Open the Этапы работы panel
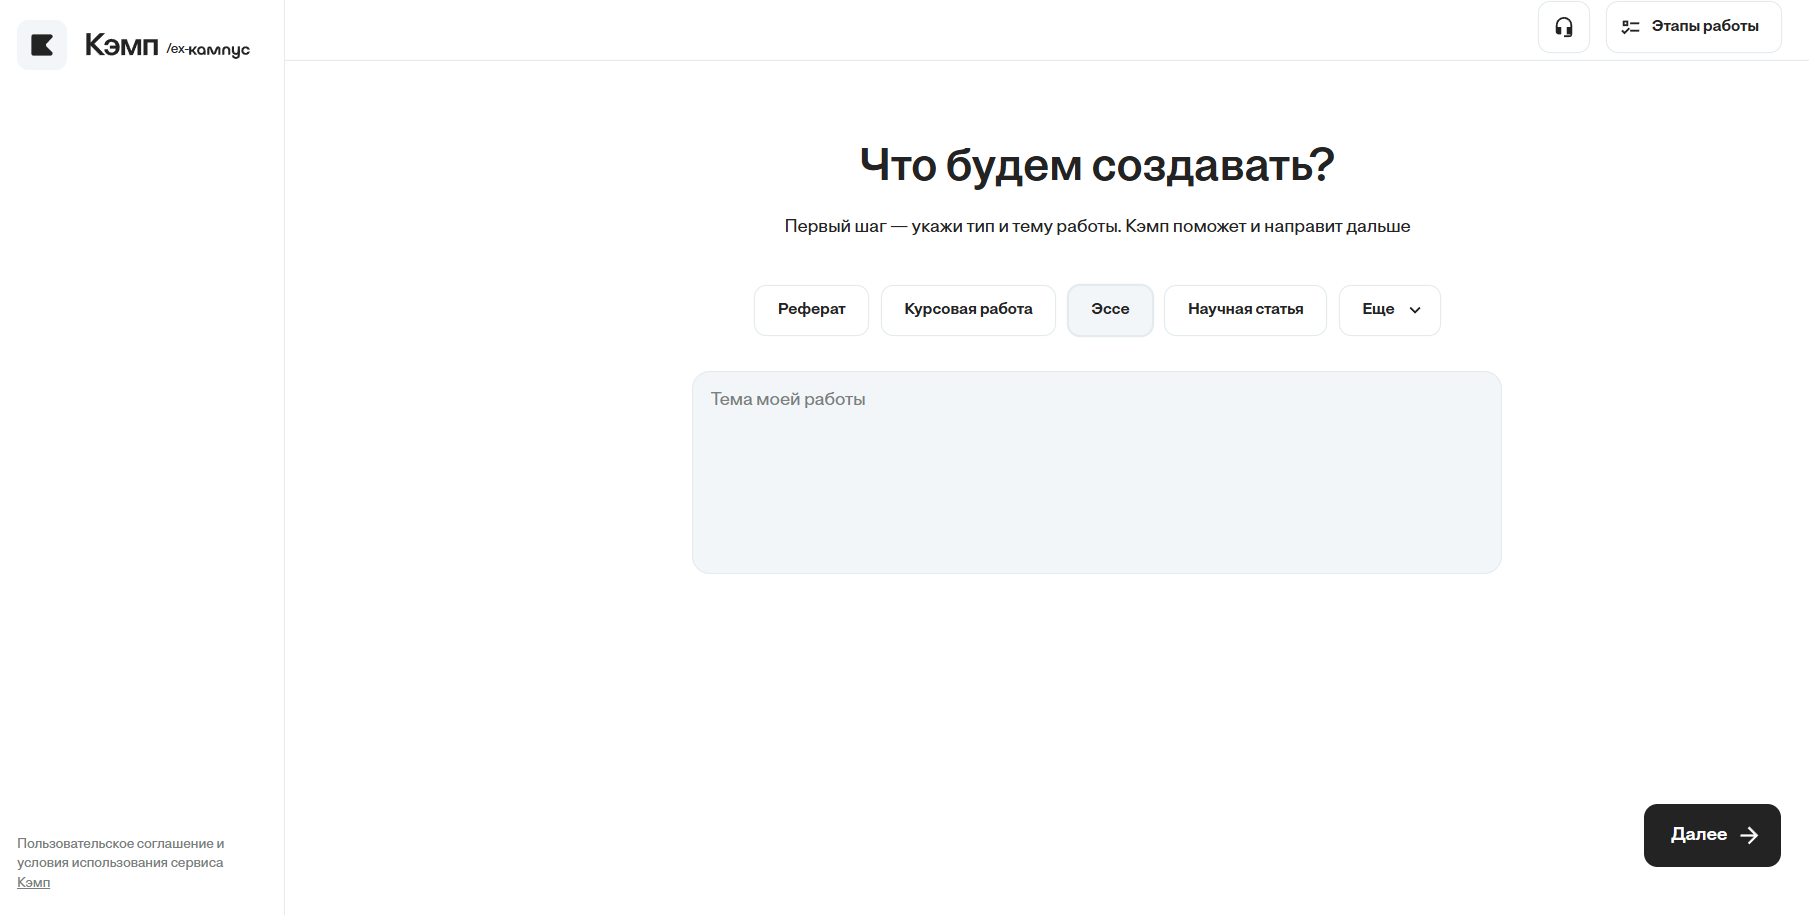The width and height of the screenshot is (1809, 915). tap(1693, 27)
